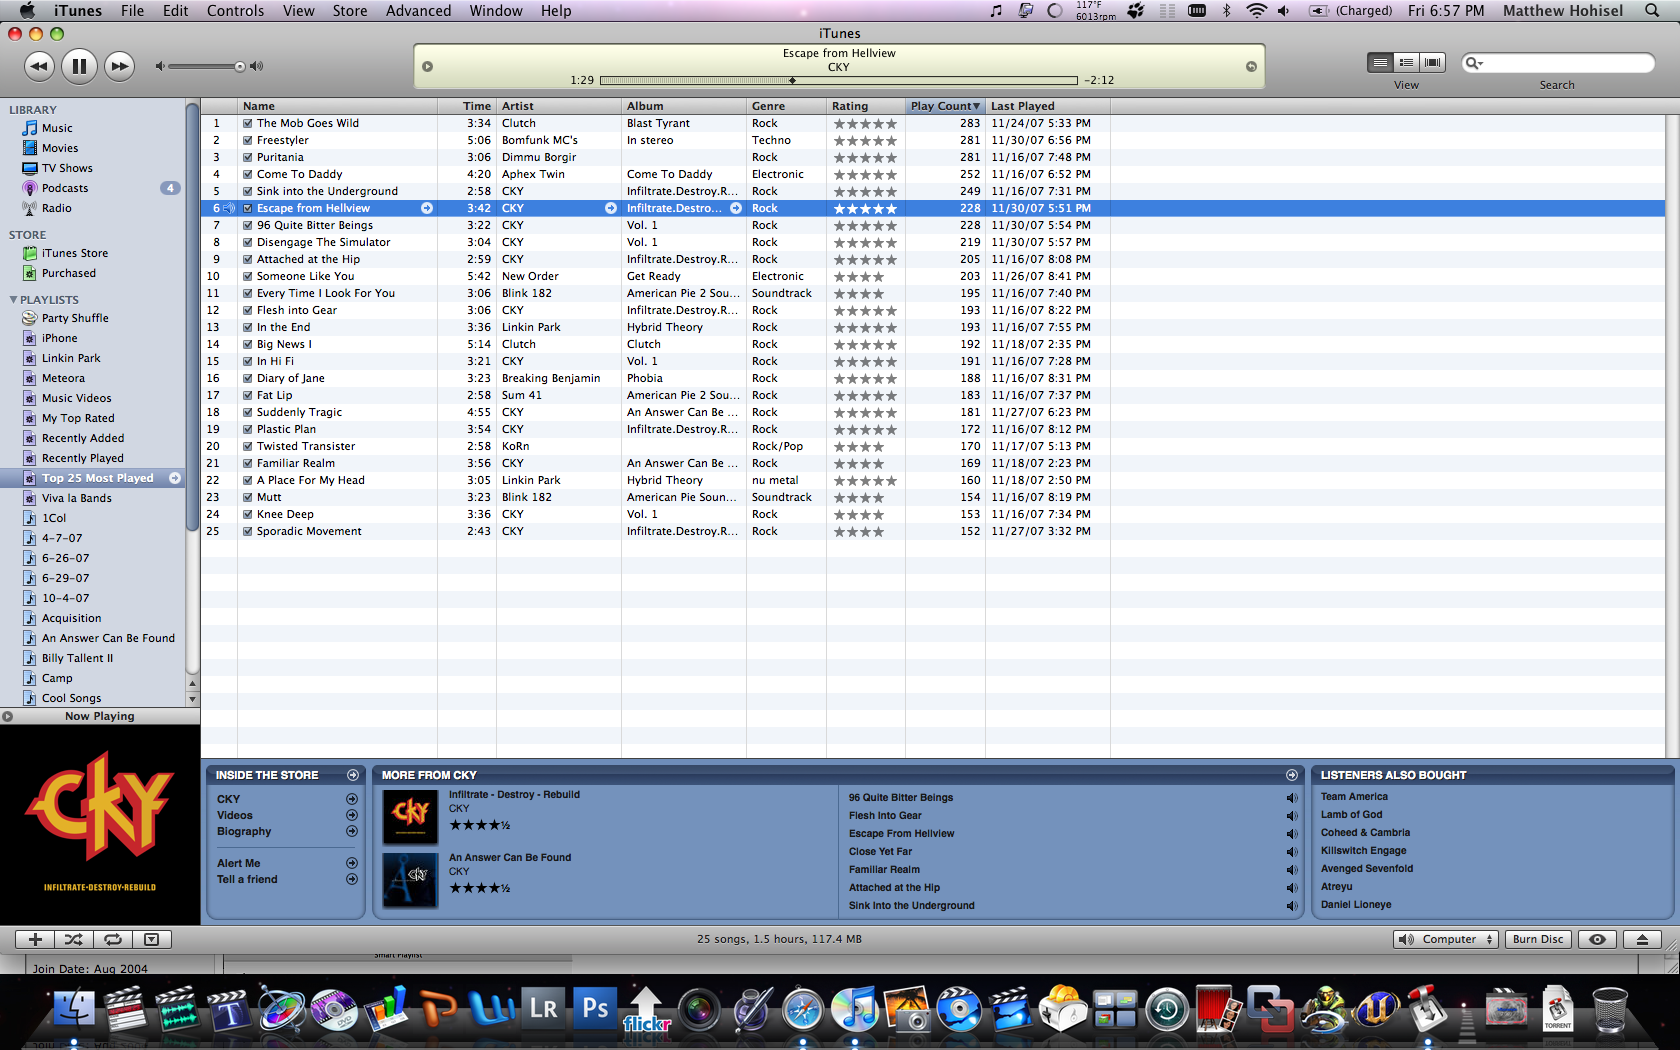Open Movies library in sidebar
The image size is (1680, 1050).
60,148
